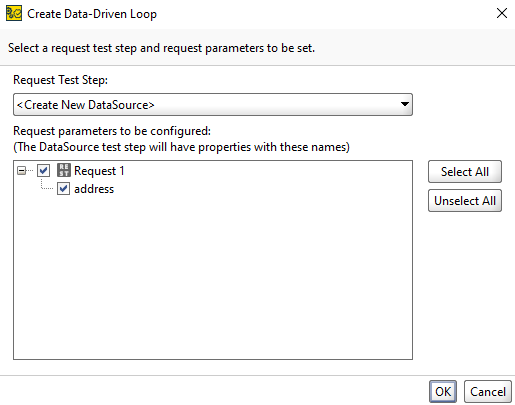Screen dimensions: 515x405
Task: Click 'Request parameters to be configured:' label
Action: 112,131
